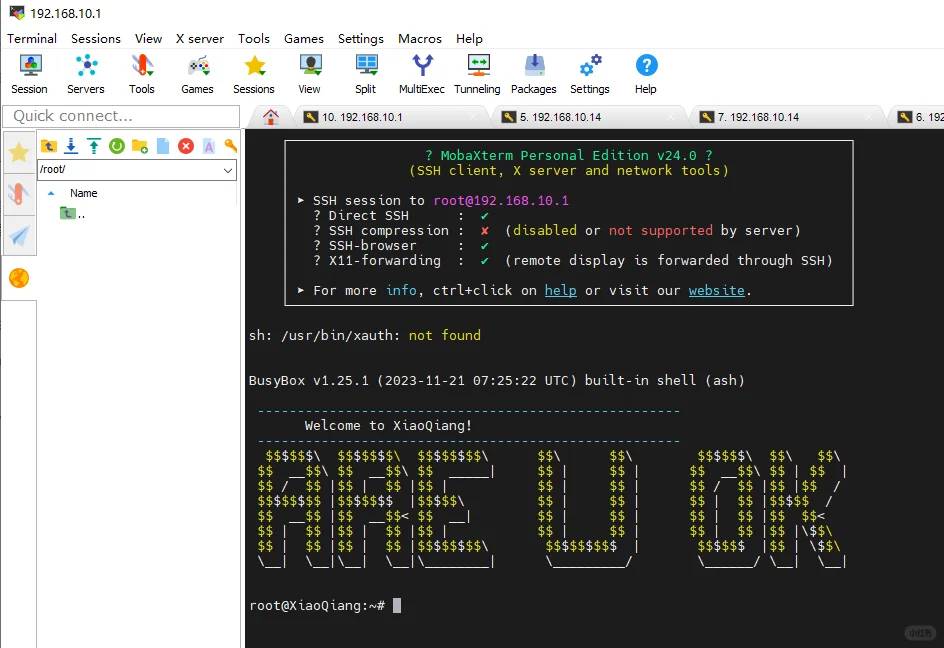Open the Terminal menu

[x=32, y=39]
